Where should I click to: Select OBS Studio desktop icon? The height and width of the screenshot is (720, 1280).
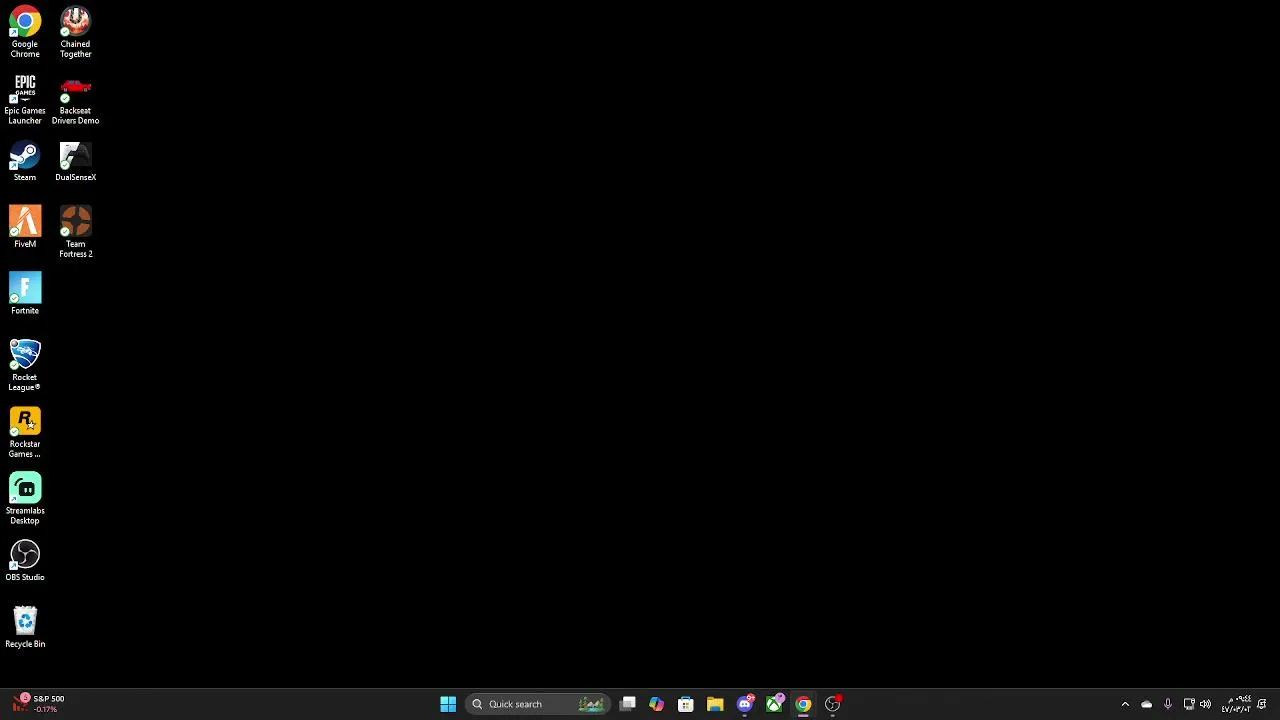click(x=25, y=561)
